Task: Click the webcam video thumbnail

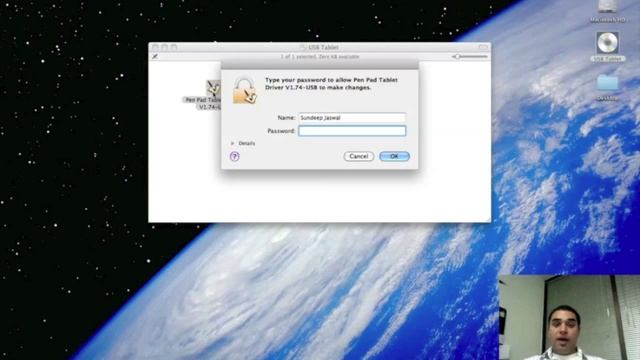Action: click(x=569, y=317)
